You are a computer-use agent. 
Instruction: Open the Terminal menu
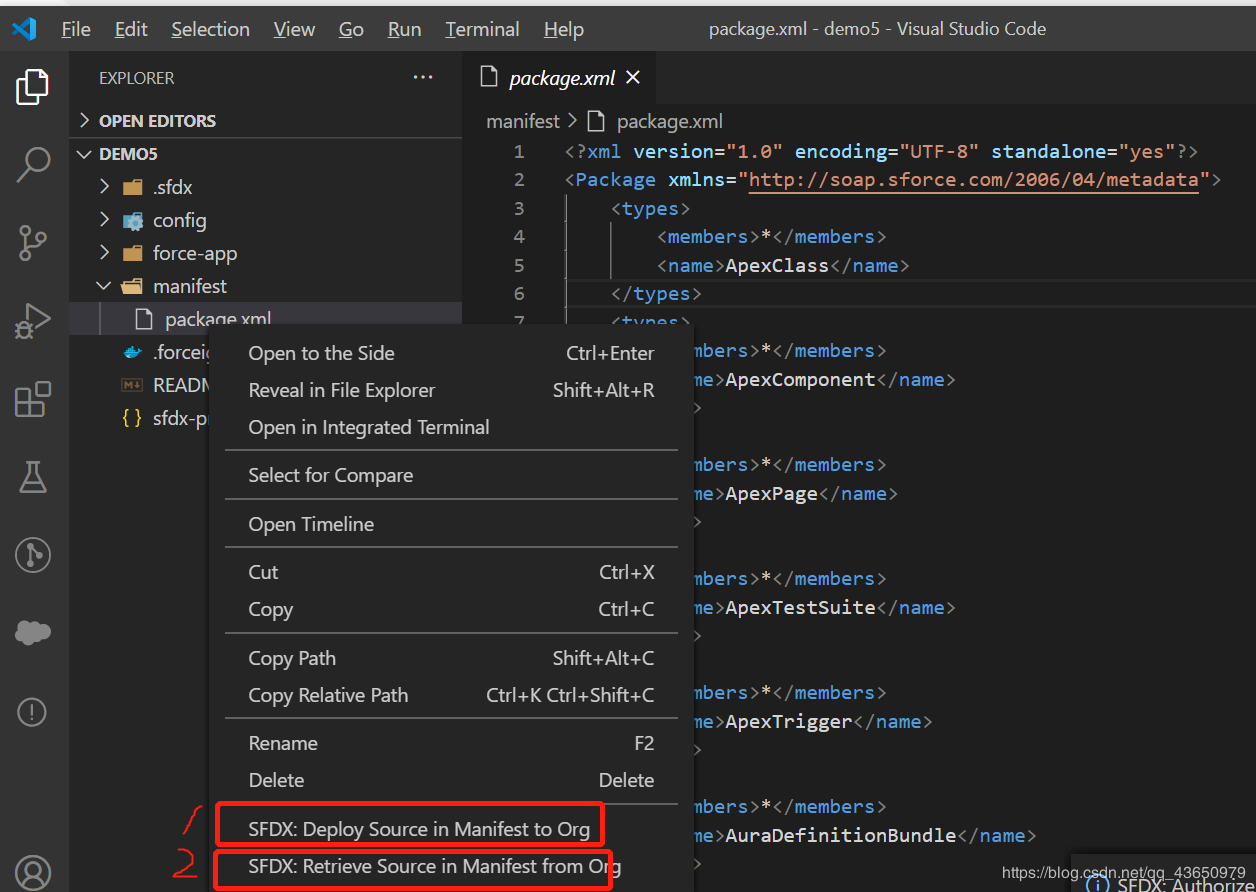click(482, 29)
